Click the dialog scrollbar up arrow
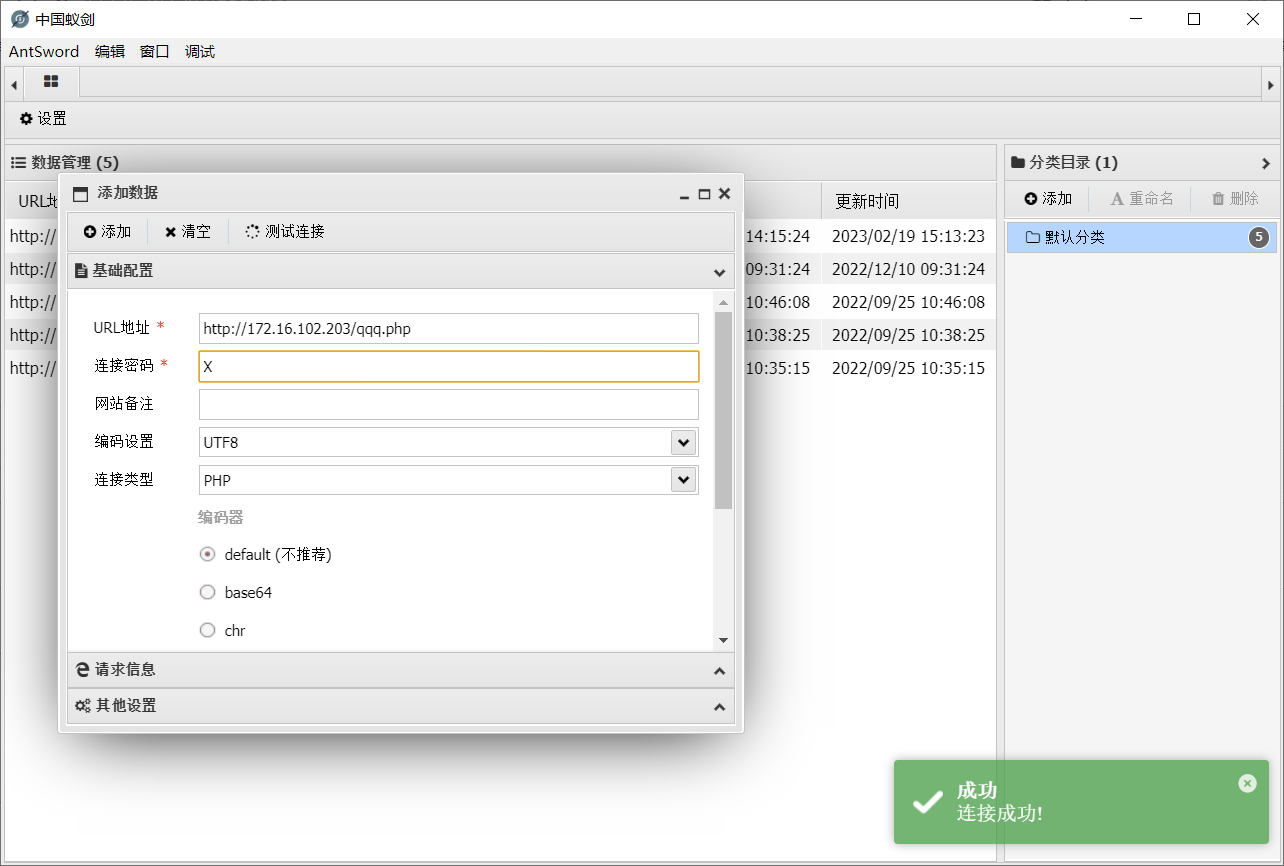This screenshot has width=1284, height=866. pyautogui.click(x=723, y=302)
